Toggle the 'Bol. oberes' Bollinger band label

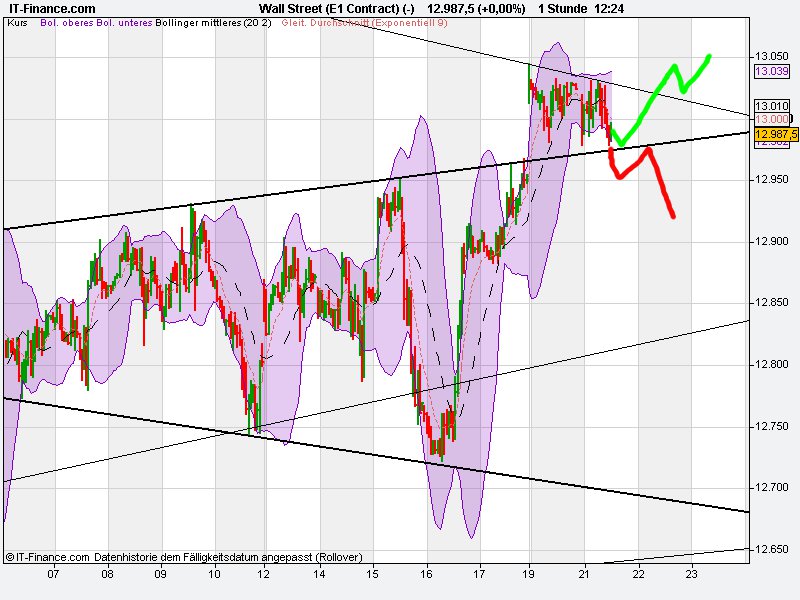coord(65,24)
